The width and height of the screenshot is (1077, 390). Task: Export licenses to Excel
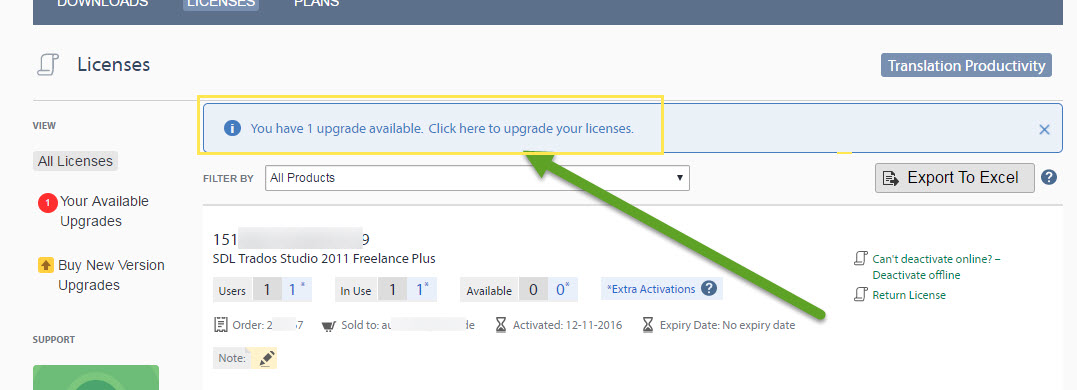click(x=955, y=178)
